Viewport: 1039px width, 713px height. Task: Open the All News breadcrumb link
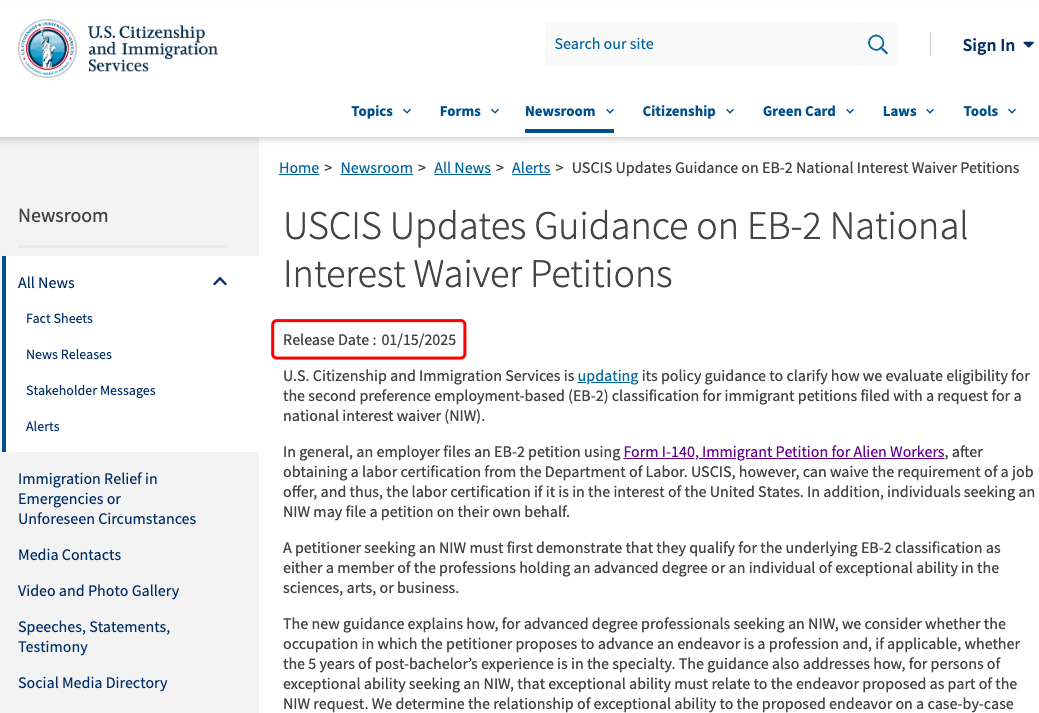coord(463,168)
